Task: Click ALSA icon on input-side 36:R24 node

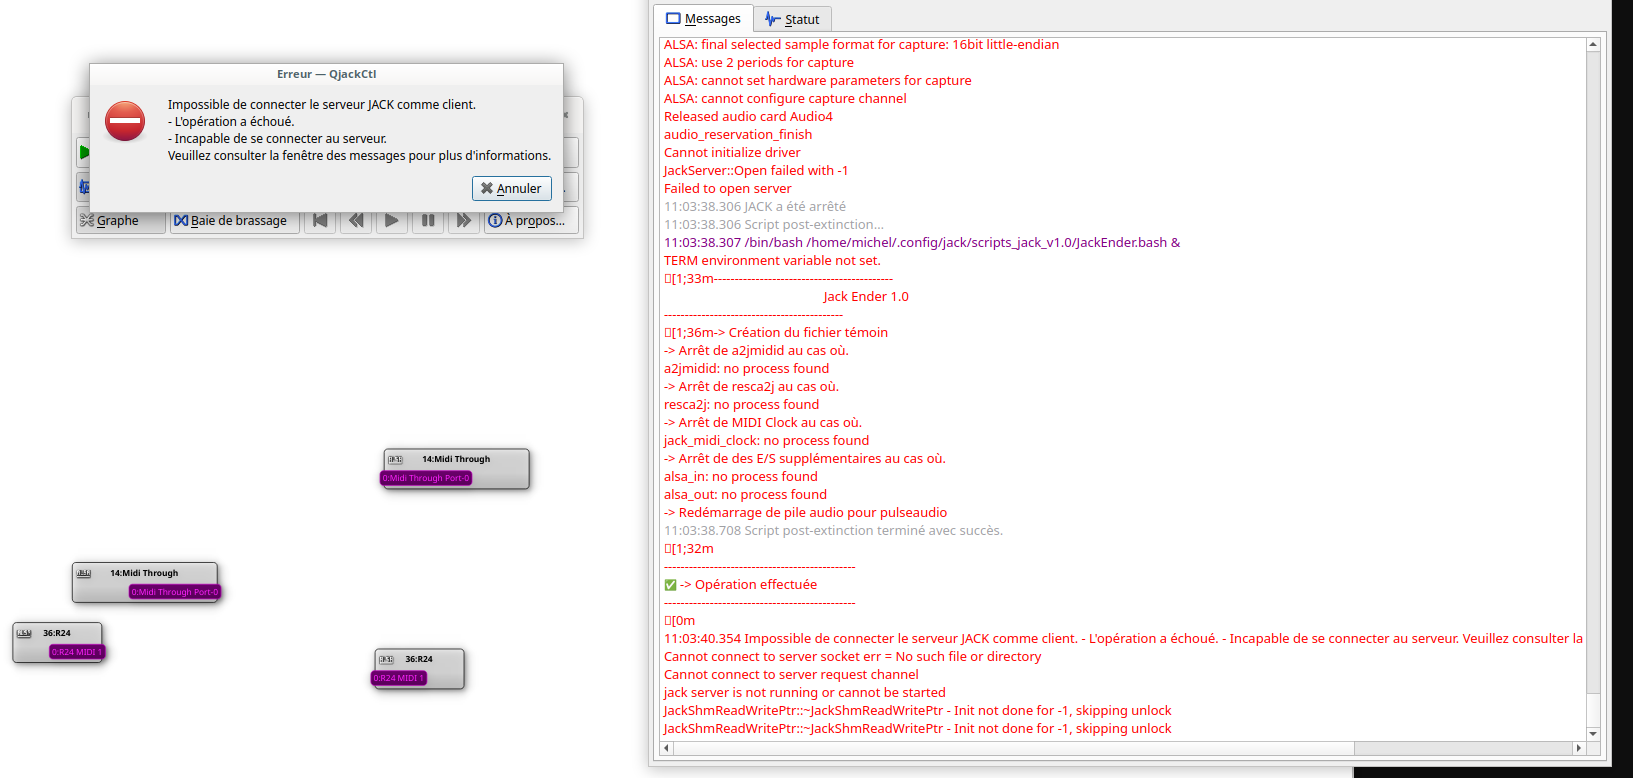Action: [386, 660]
